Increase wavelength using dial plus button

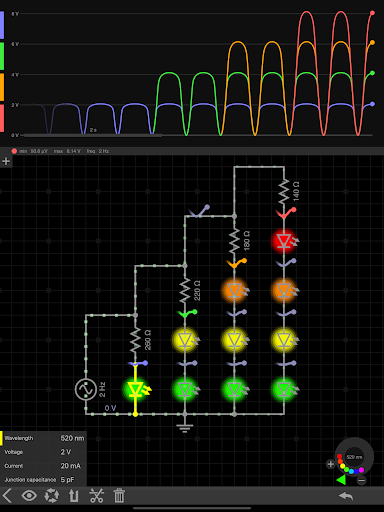coord(330,464)
